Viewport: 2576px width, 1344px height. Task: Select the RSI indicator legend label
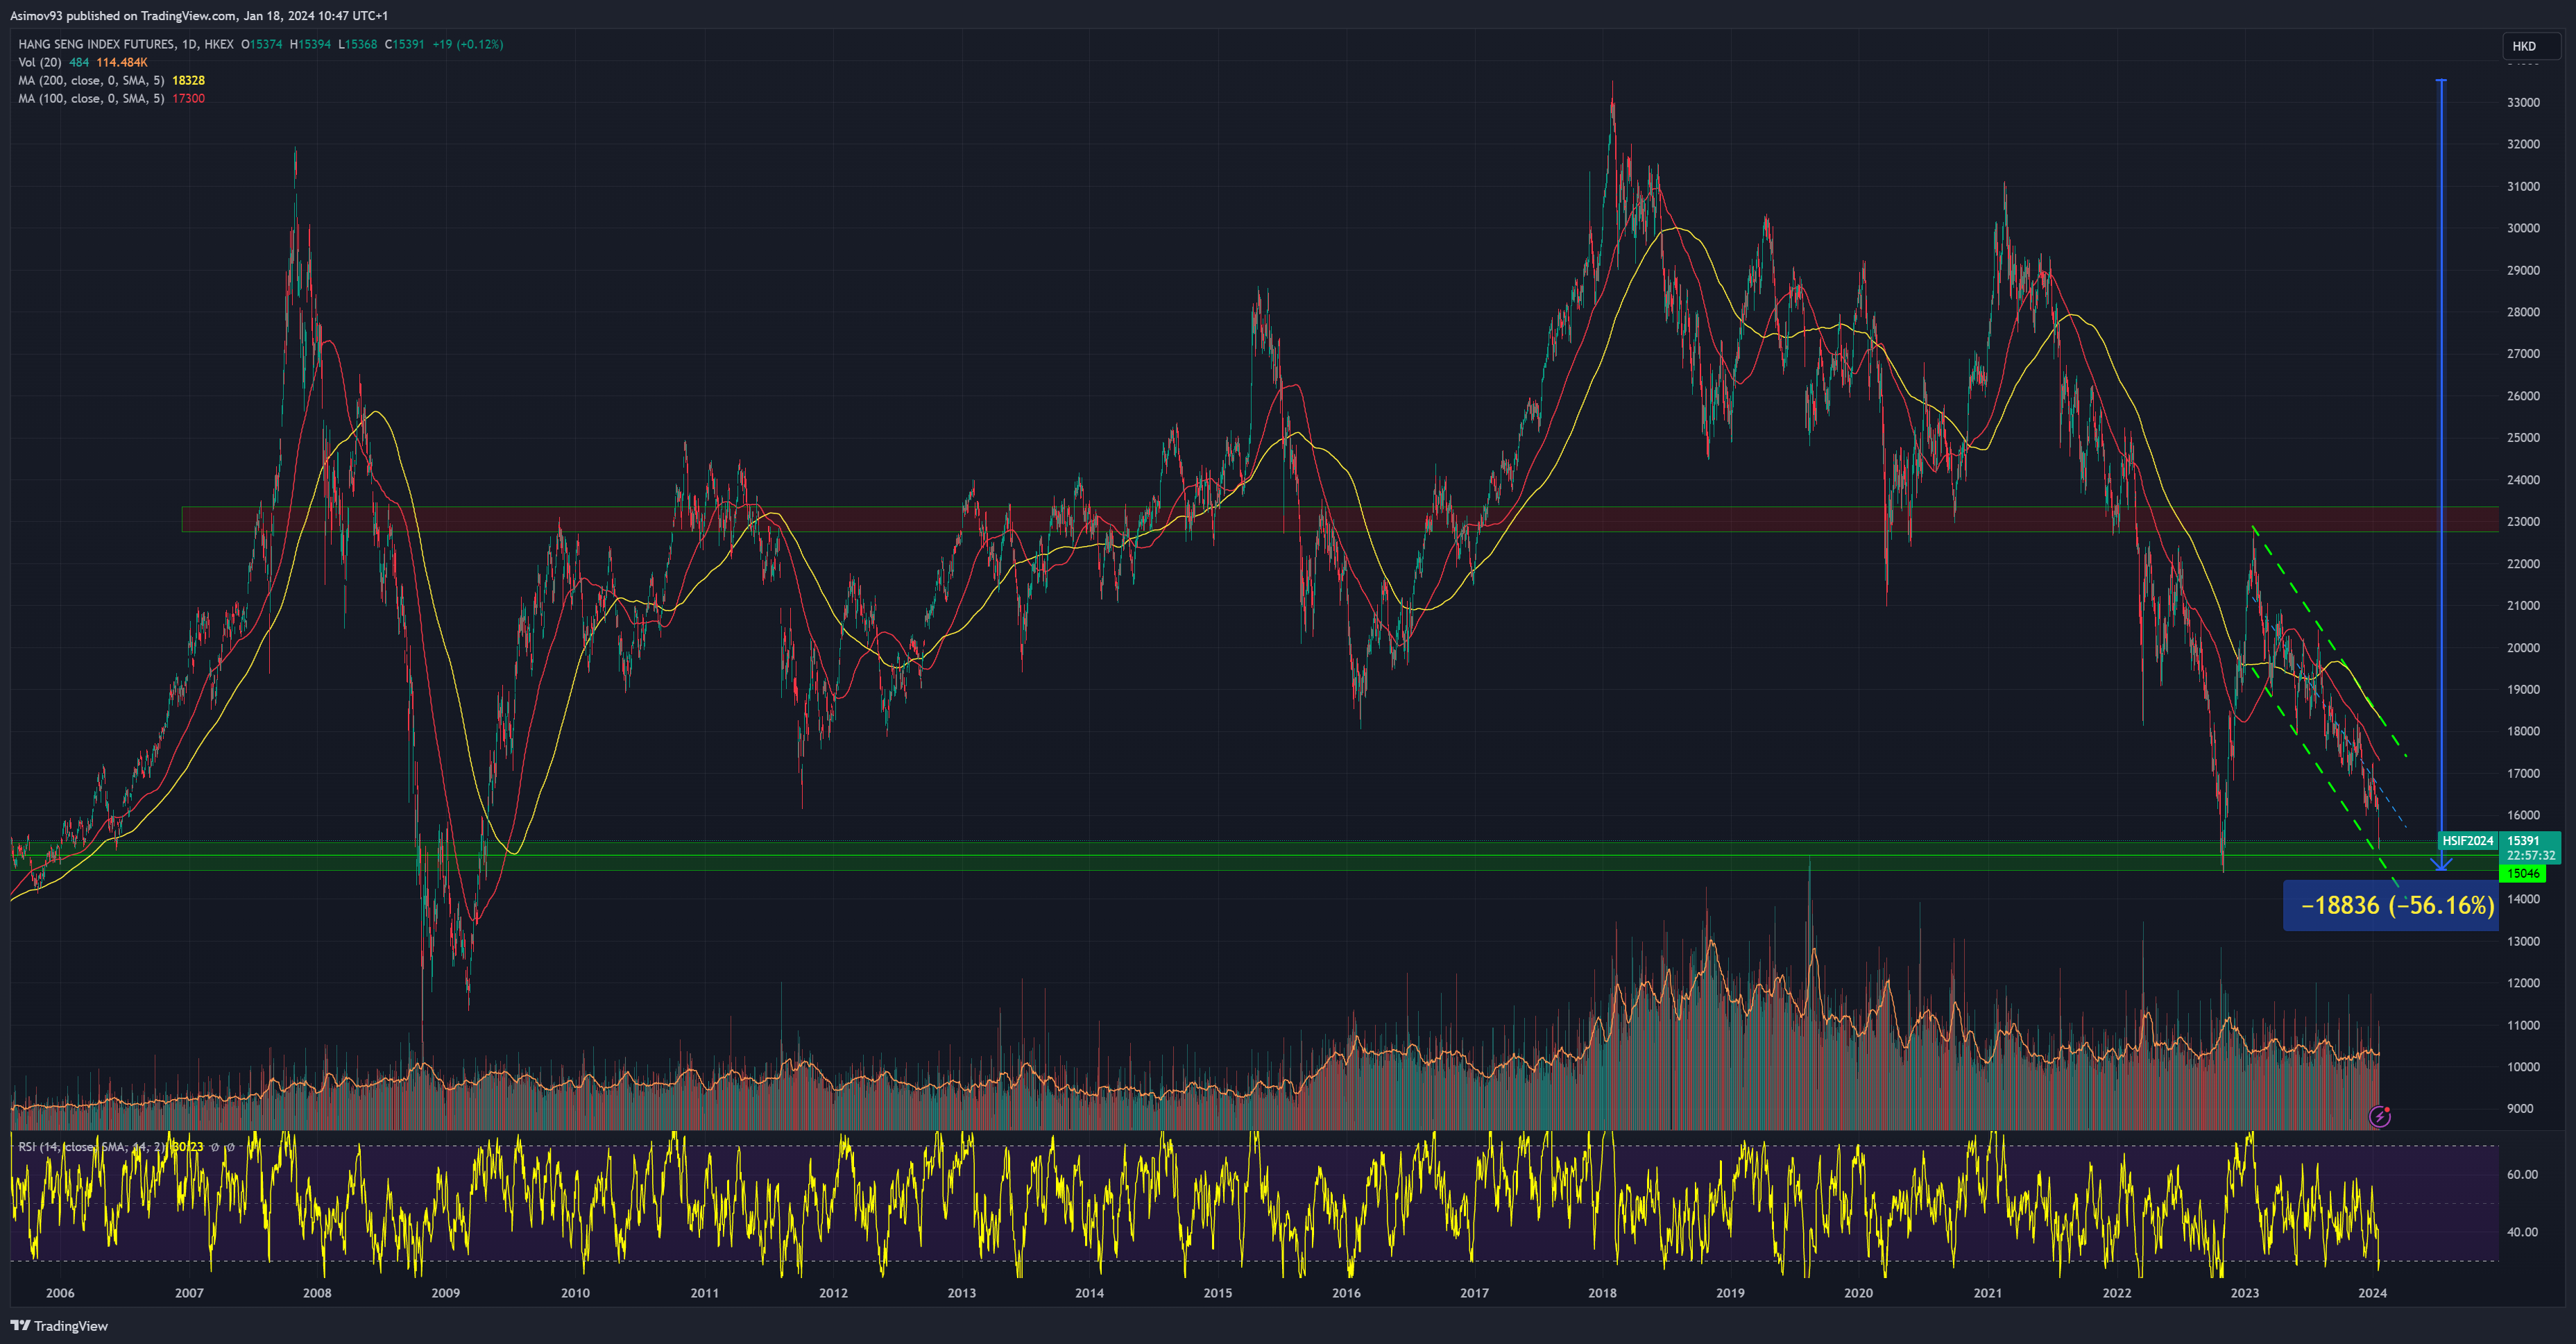click(x=90, y=1147)
